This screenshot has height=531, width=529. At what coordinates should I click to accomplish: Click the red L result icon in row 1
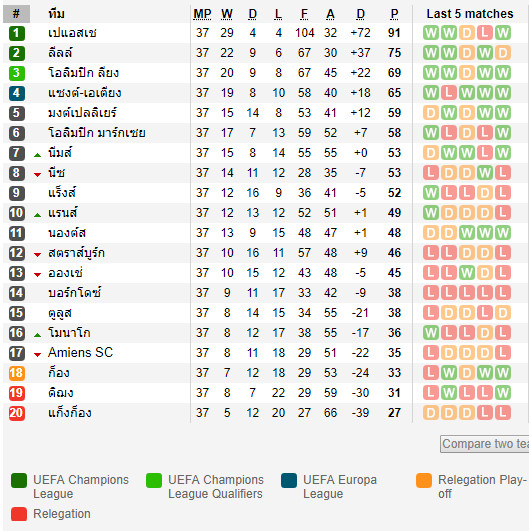click(x=485, y=33)
